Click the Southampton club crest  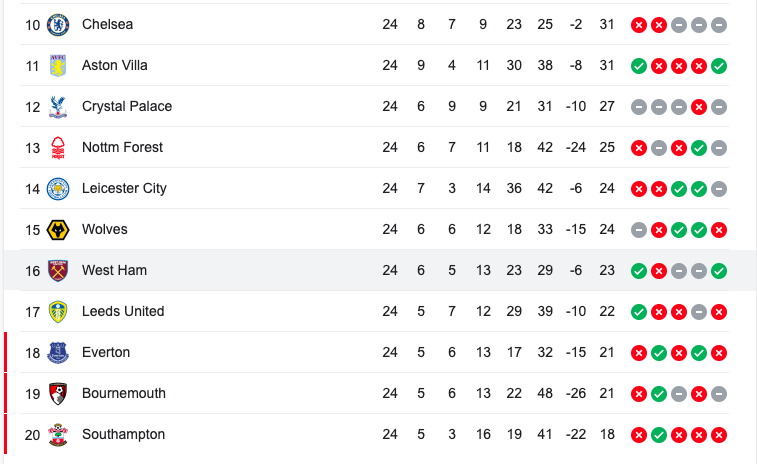coord(58,435)
